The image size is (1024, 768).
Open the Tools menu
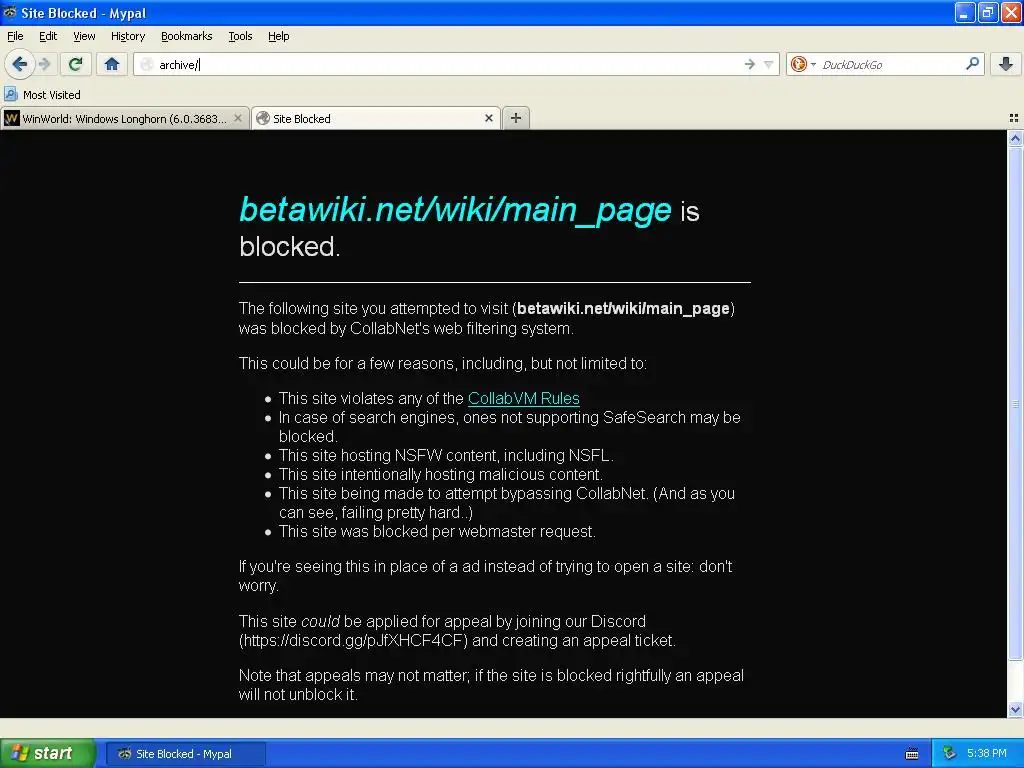coord(240,36)
